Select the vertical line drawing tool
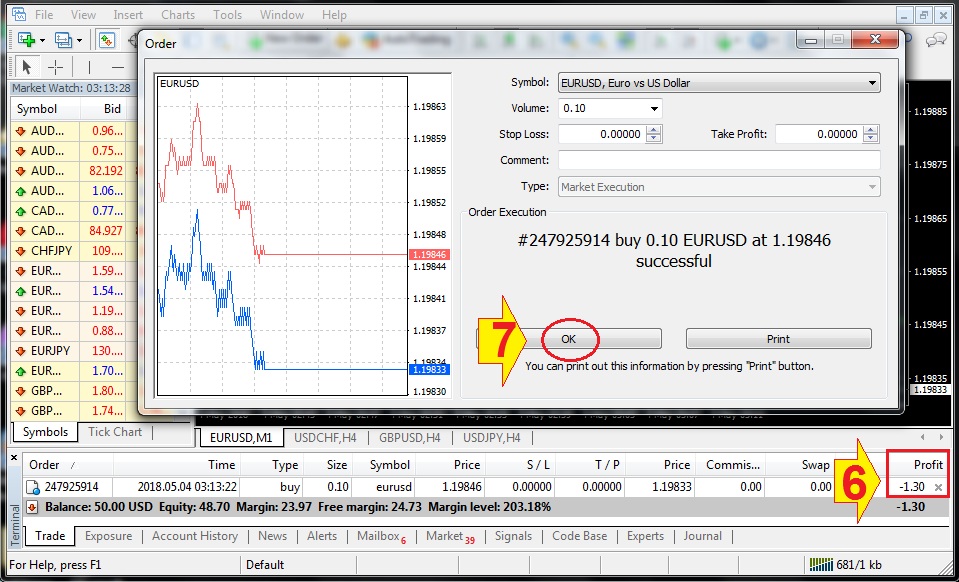This screenshot has width=959, height=582. pyautogui.click(x=89, y=67)
